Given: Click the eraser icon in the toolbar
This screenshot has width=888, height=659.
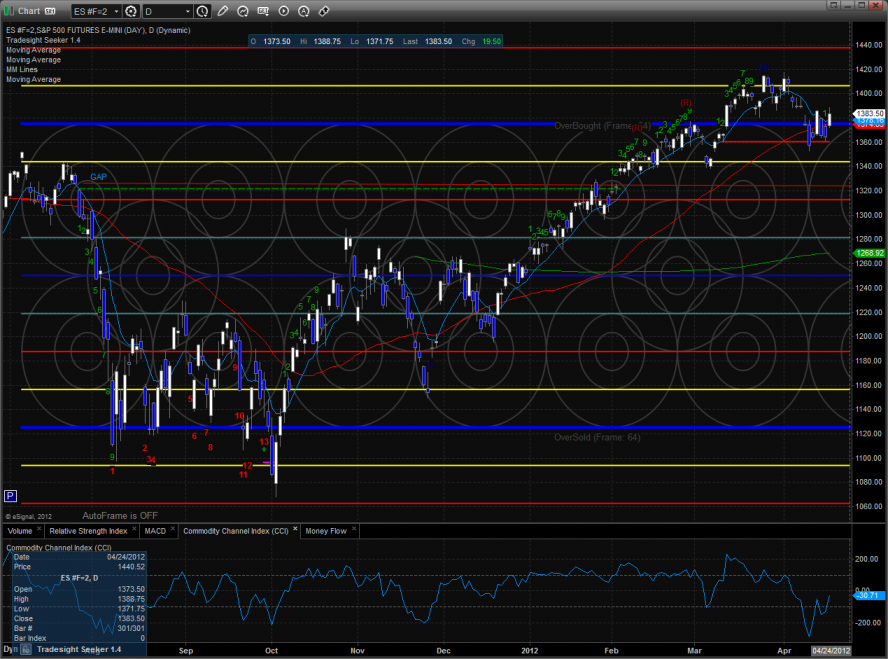Looking at the screenshot, I should tap(325, 11).
